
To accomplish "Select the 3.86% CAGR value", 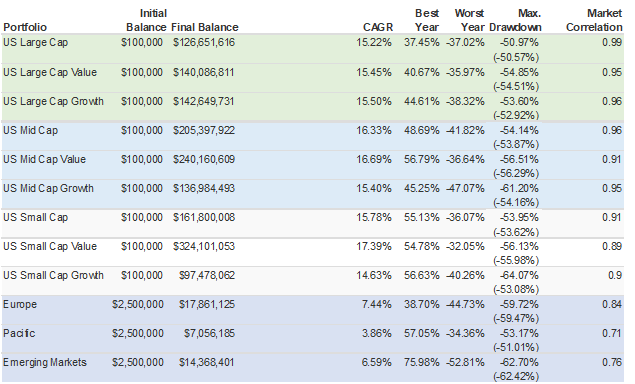I will coord(377,333).
